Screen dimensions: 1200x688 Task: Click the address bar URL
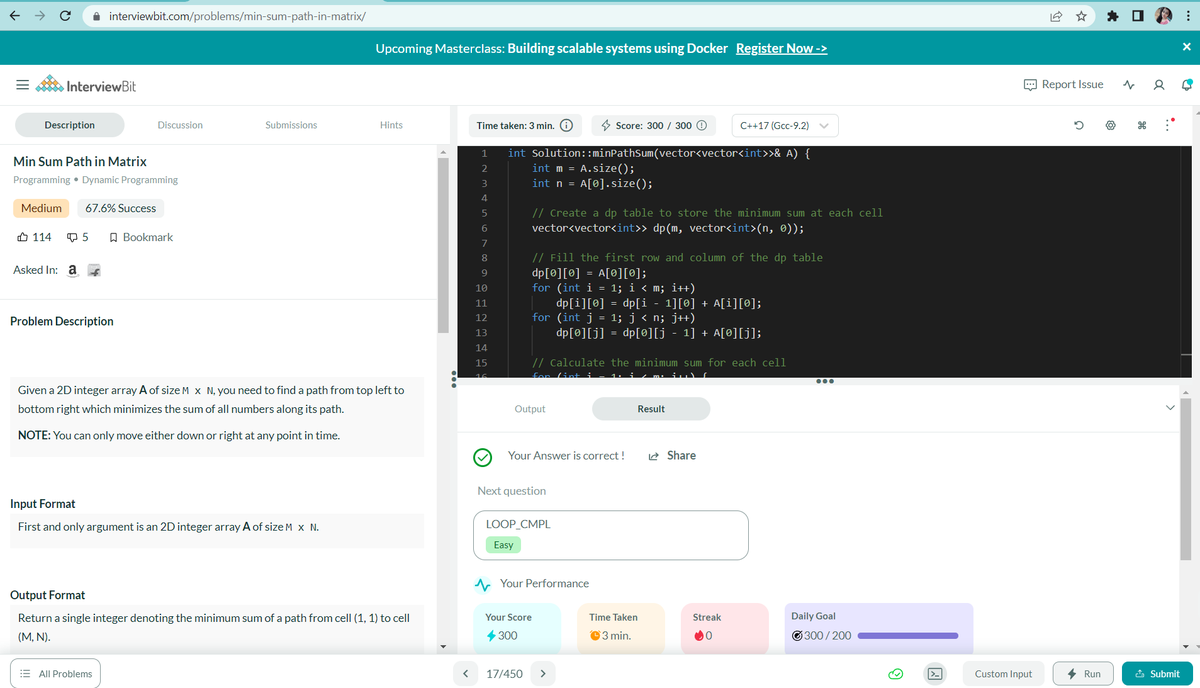[236, 16]
